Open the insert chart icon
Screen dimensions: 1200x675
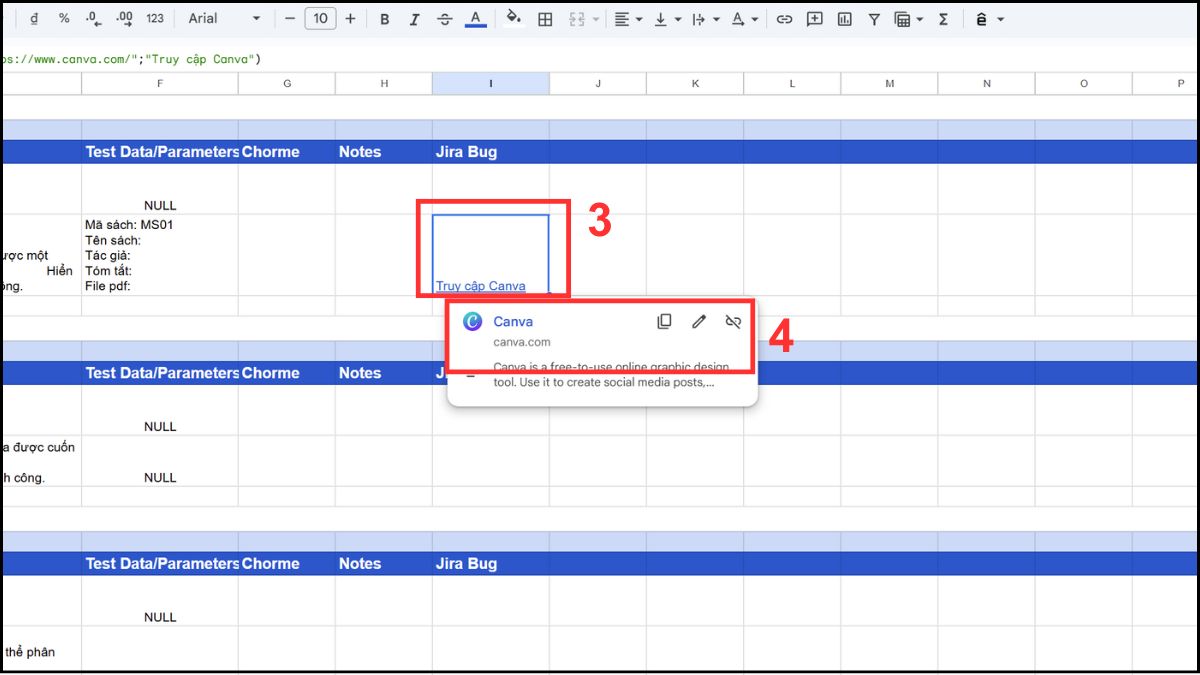[x=844, y=18]
